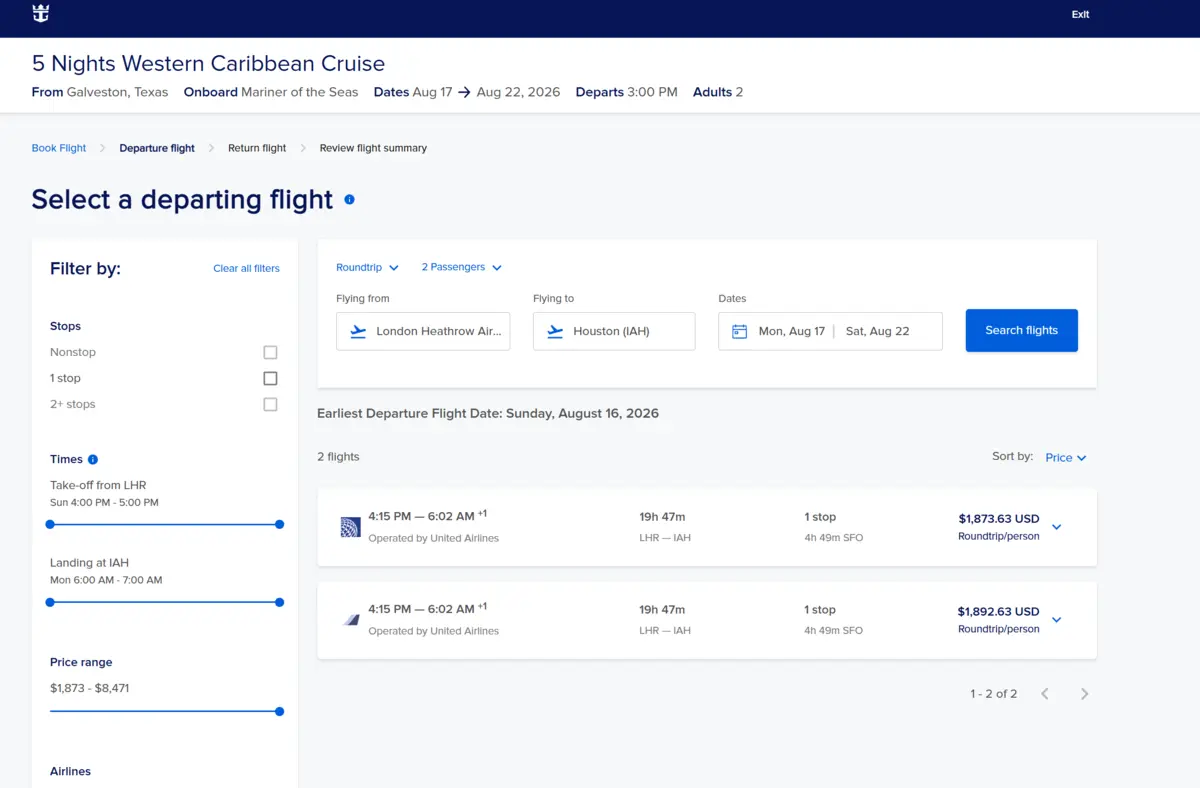Go to previous page of results arrow
Screen dimensions: 1200x788
tap(1045, 694)
